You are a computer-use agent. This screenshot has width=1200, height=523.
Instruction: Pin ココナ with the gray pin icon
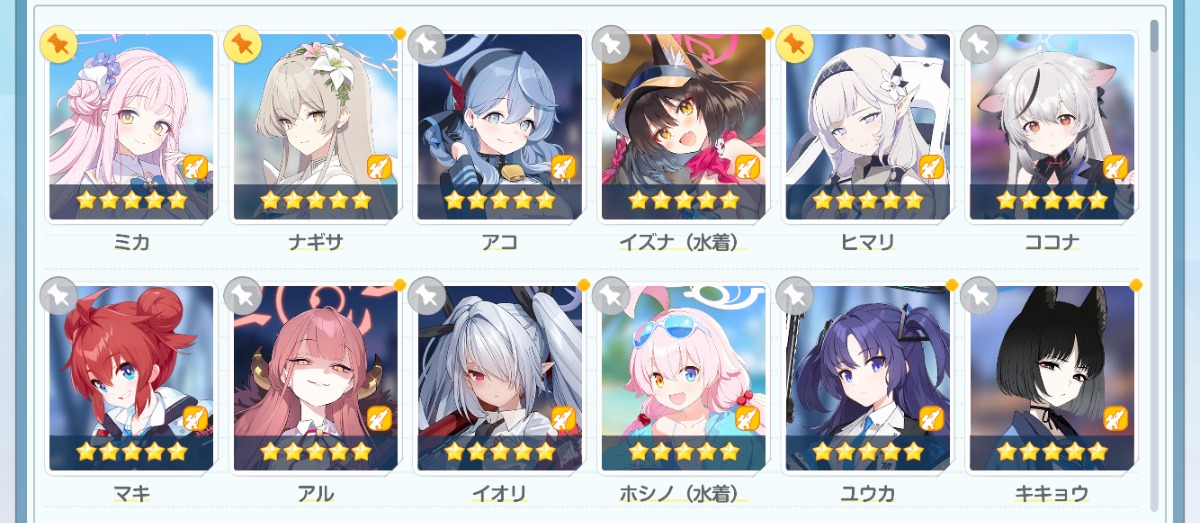coord(979,44)
